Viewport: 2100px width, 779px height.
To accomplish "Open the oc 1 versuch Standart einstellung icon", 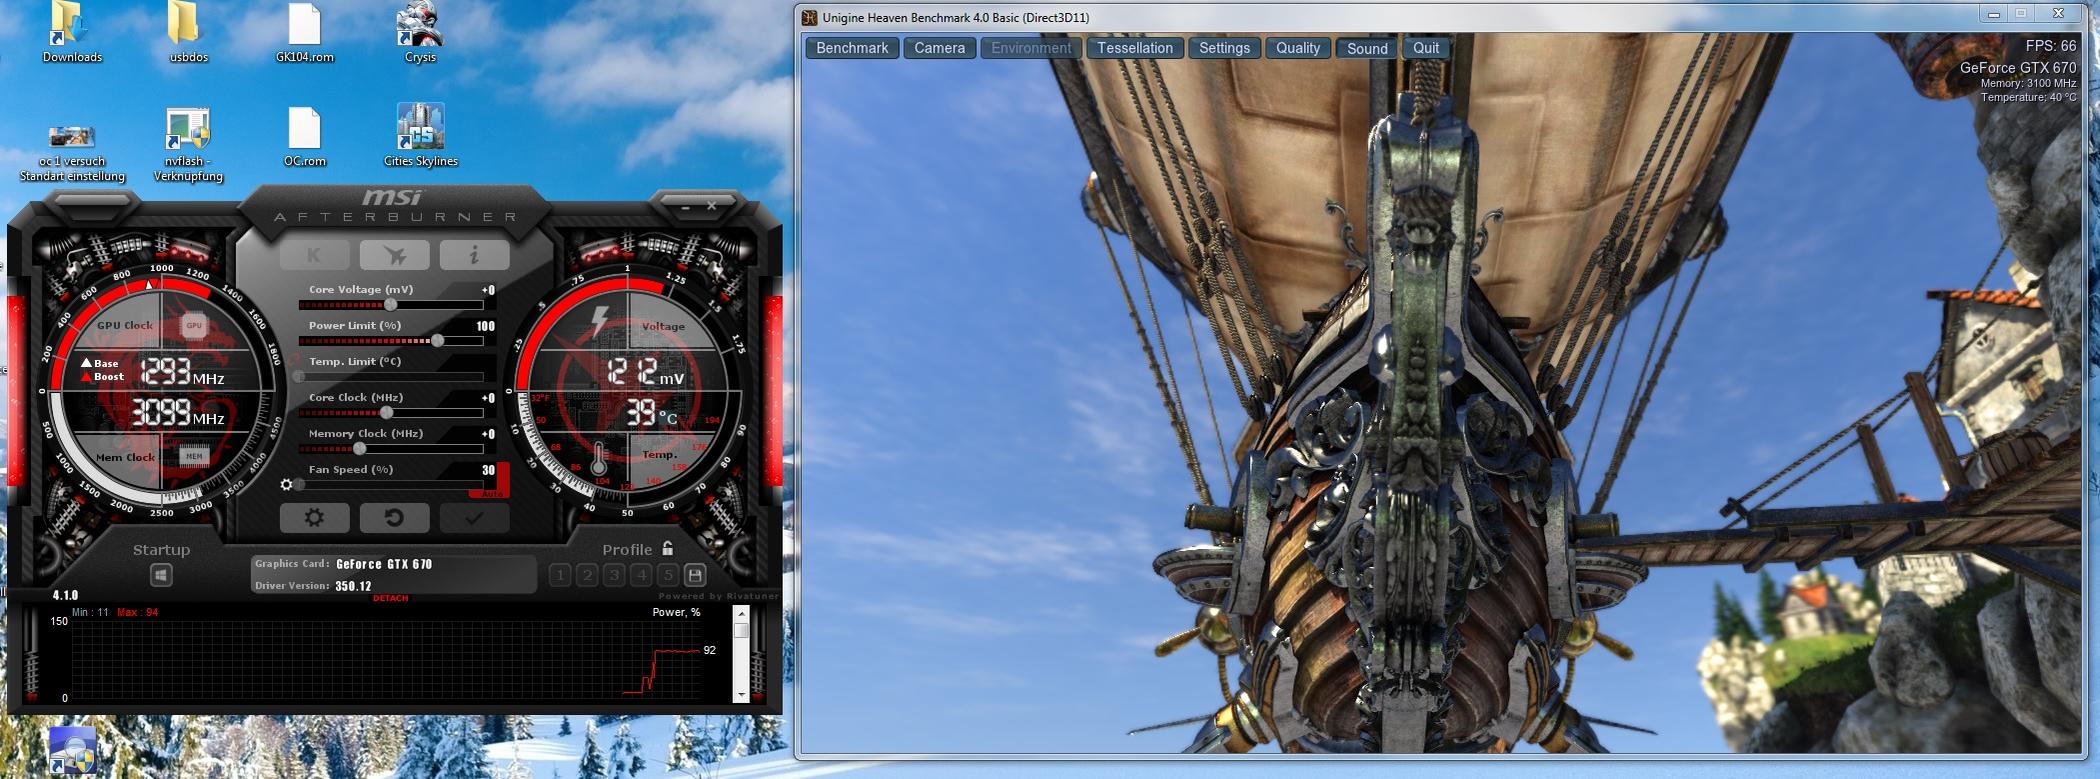I will [x=72, y=152].
